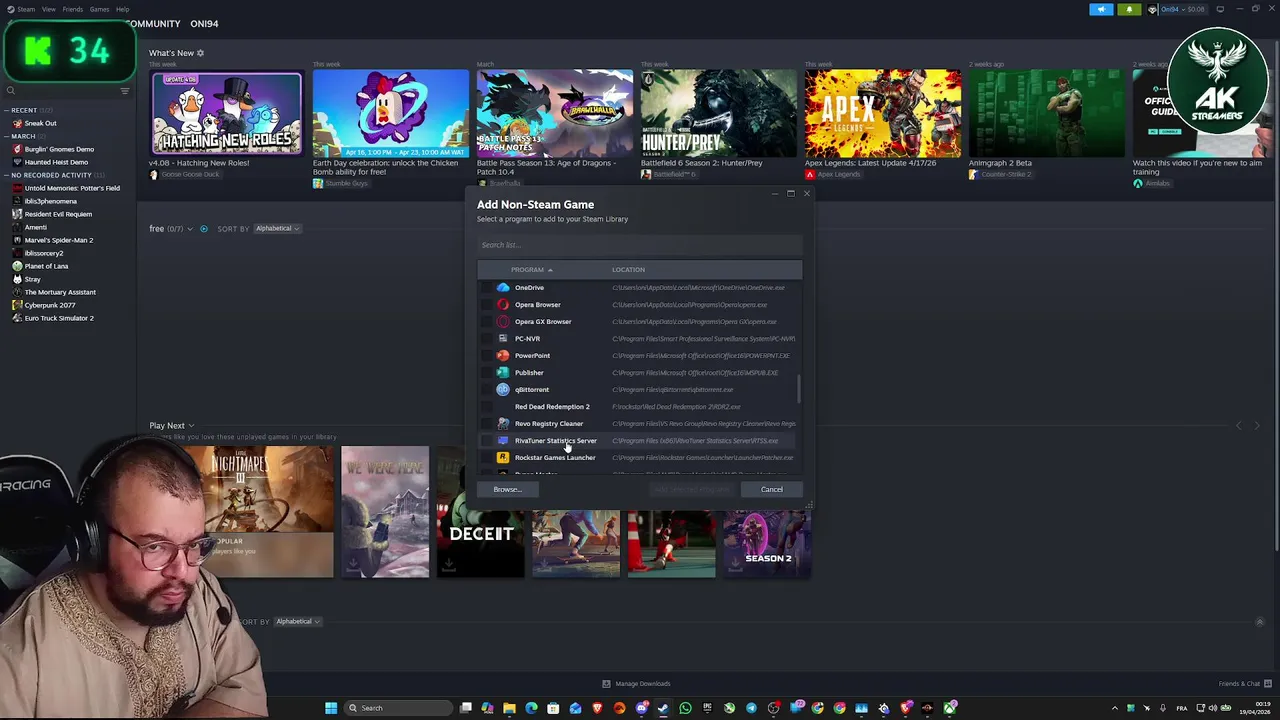Click the Windows taskbar Search box
The width and height of the screenshot is (1280, 720).
pos(398,708)
